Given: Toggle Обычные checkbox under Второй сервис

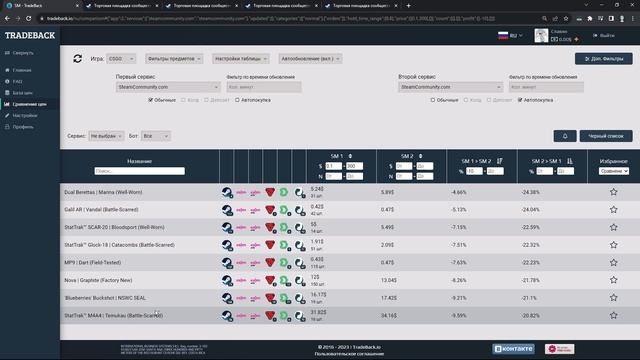Looking at the screenshot, I should coord(433,100).
